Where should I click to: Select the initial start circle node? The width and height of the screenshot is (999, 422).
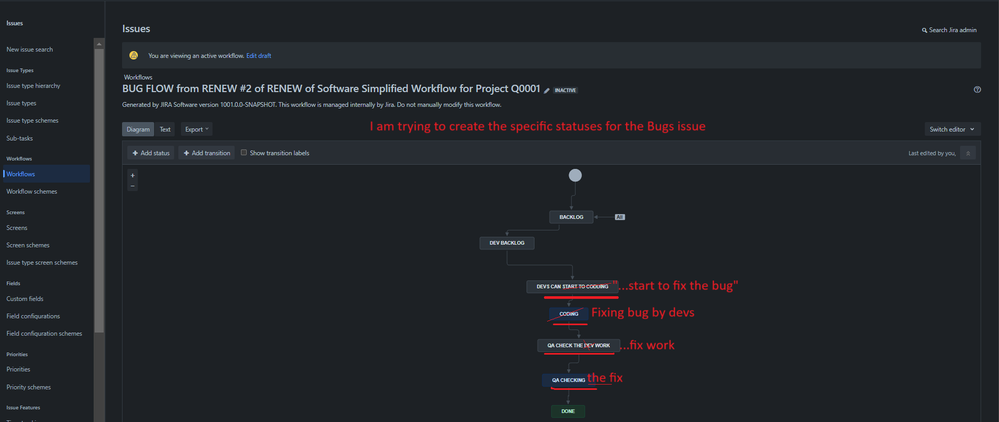(x=575, y=175)
